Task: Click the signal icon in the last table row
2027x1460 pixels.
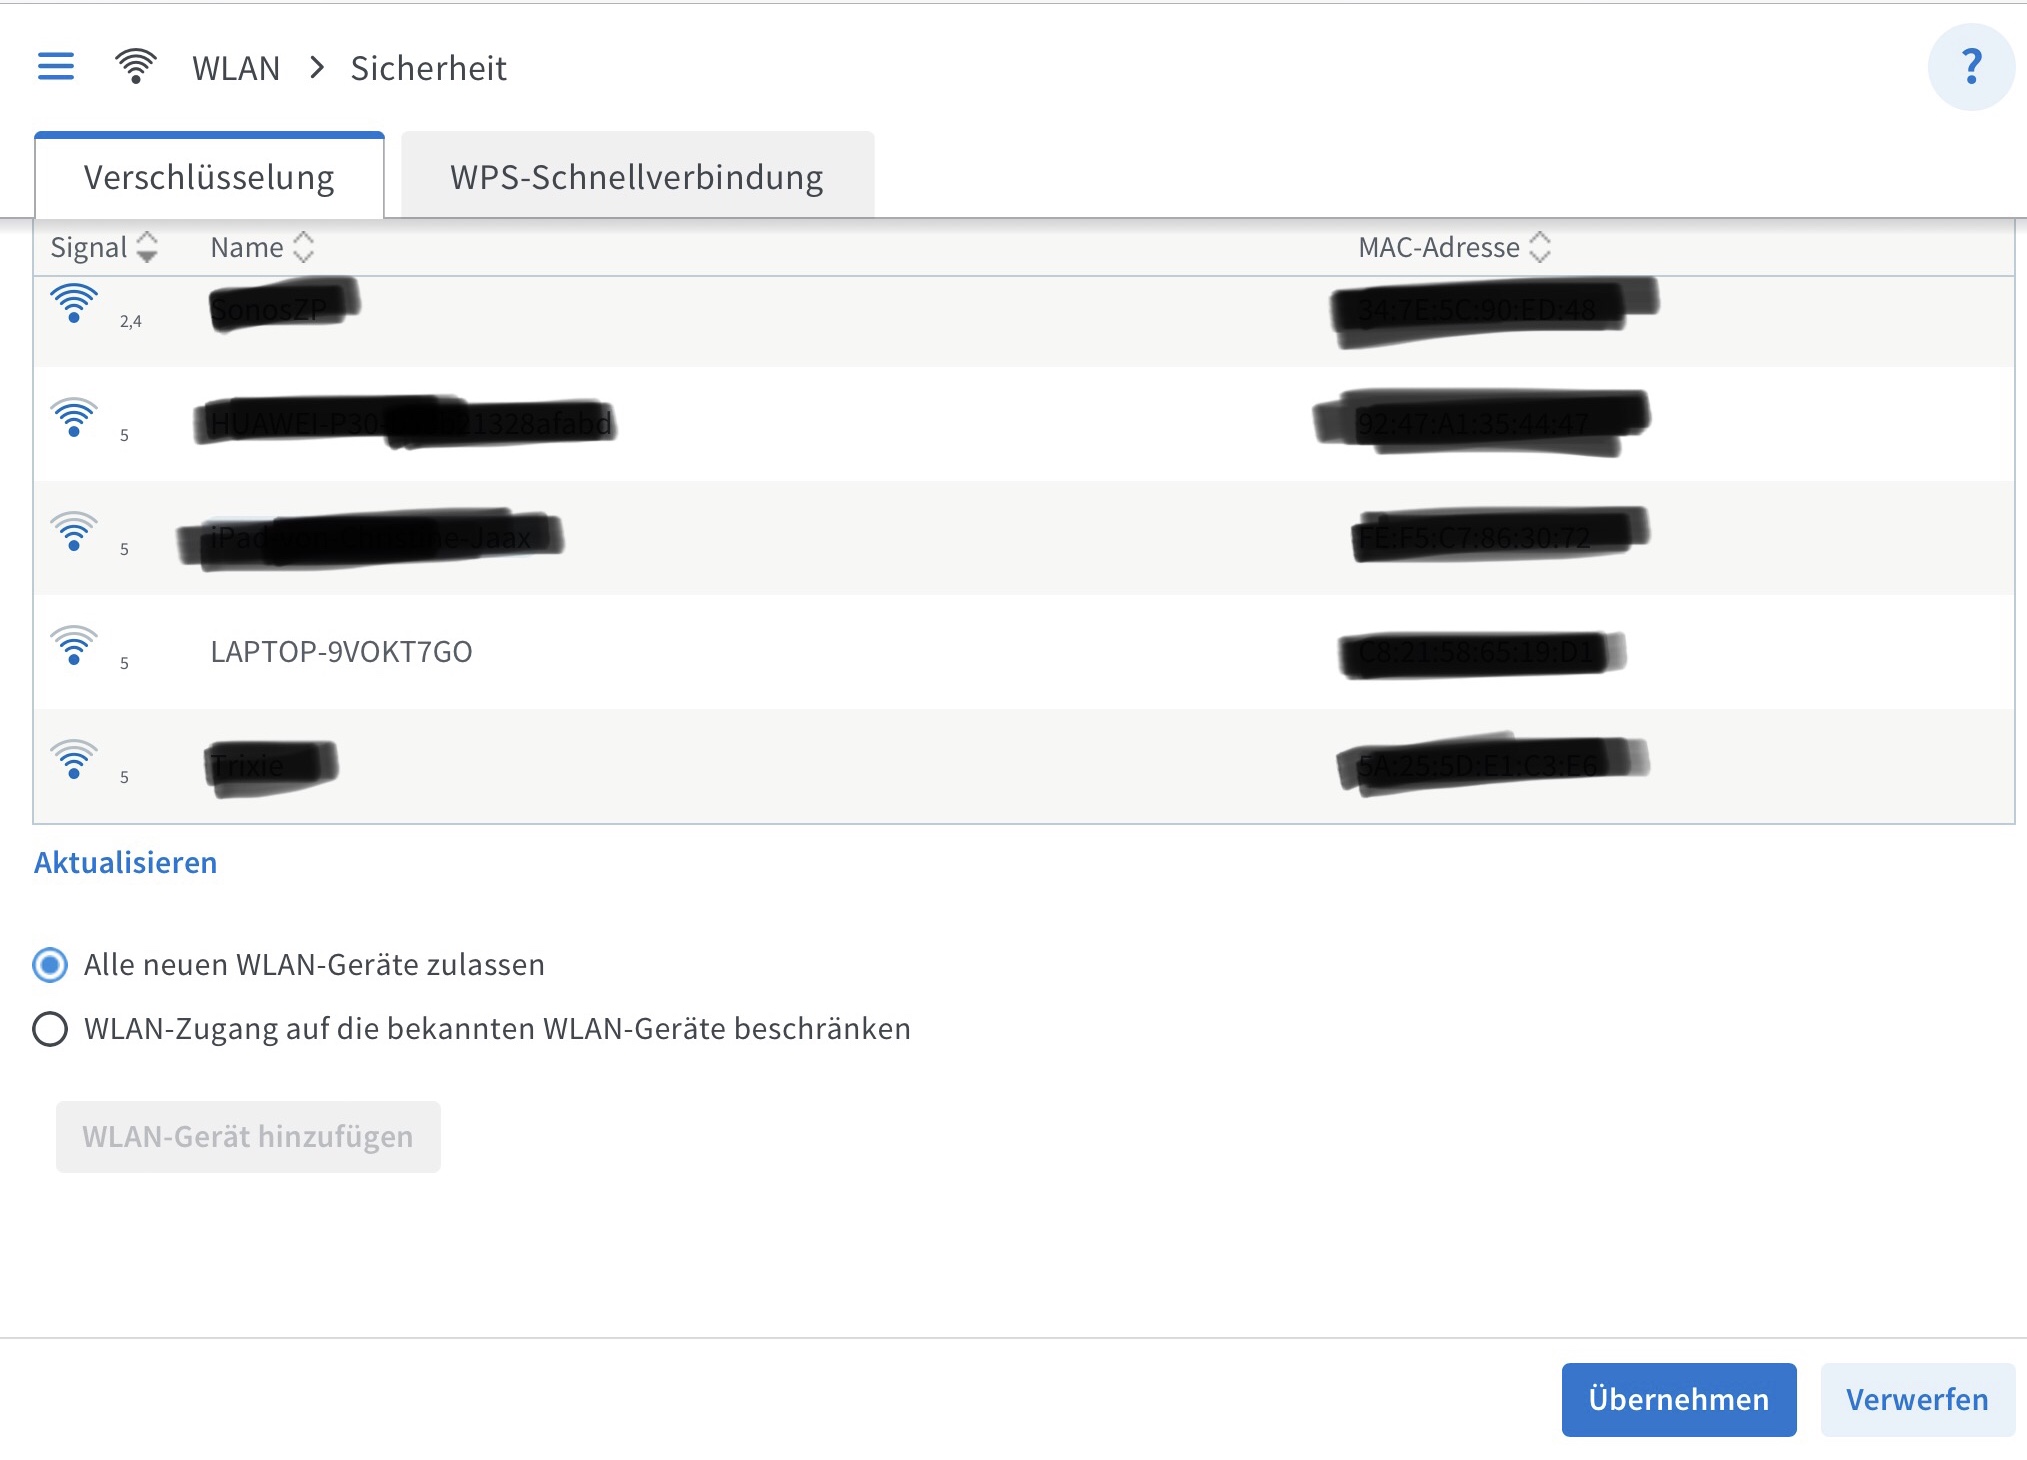Action: point(74,760)
